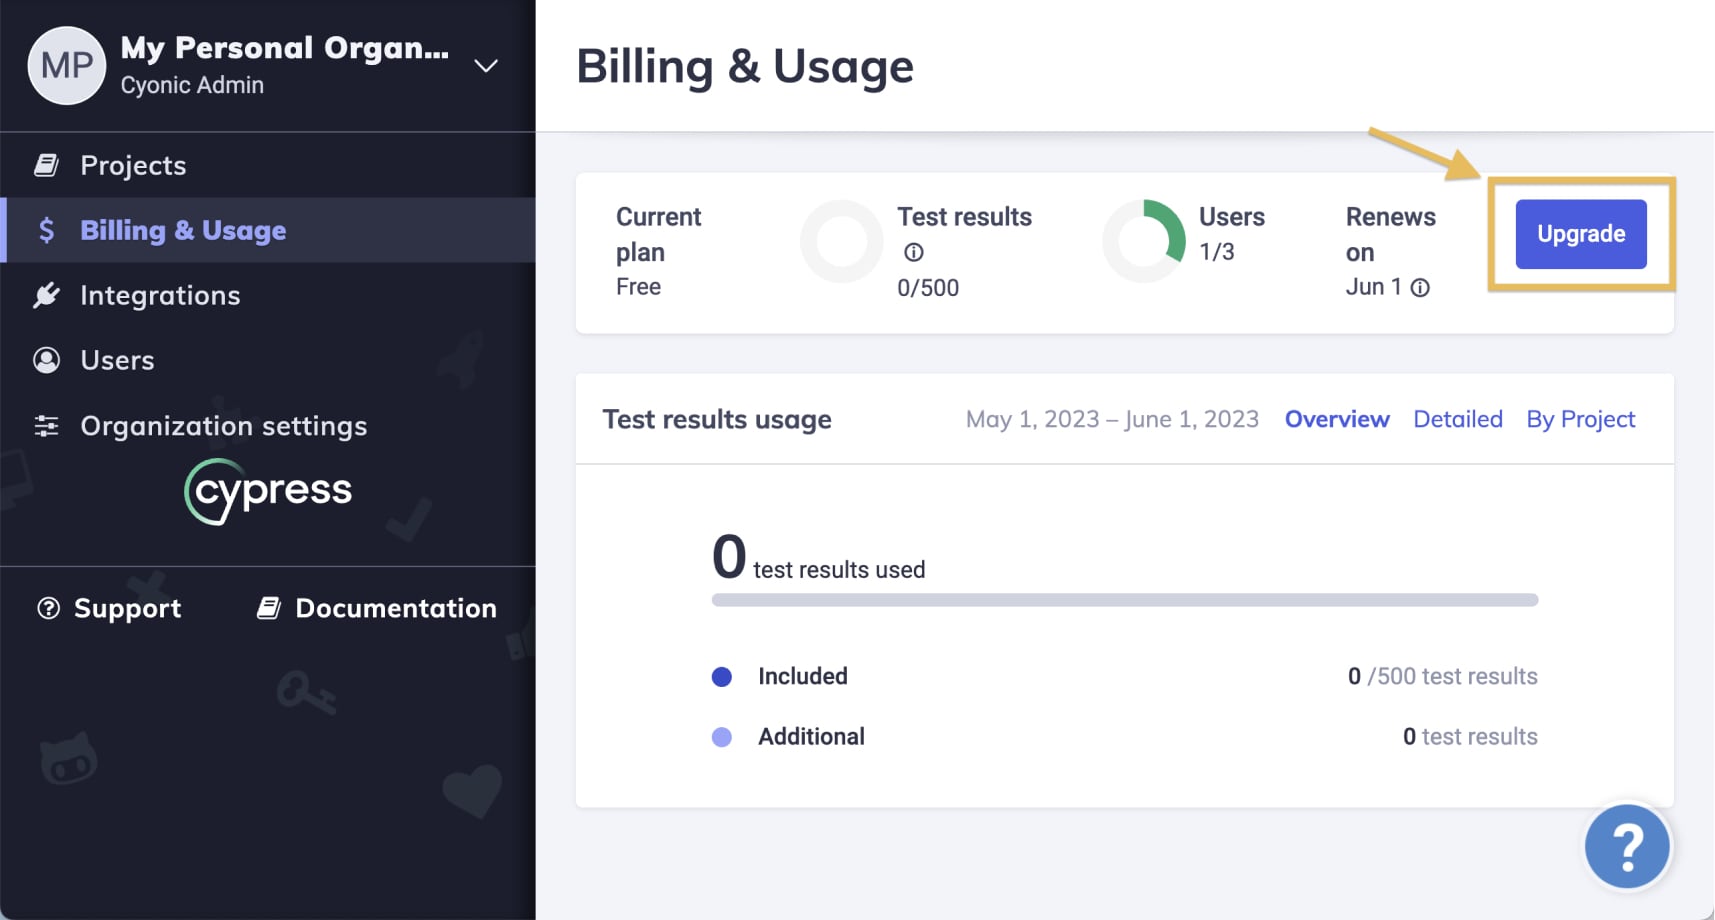Click the MP organization avatar
The width and height of the screenshot is (1715, 920).
(x=67, y=66)
